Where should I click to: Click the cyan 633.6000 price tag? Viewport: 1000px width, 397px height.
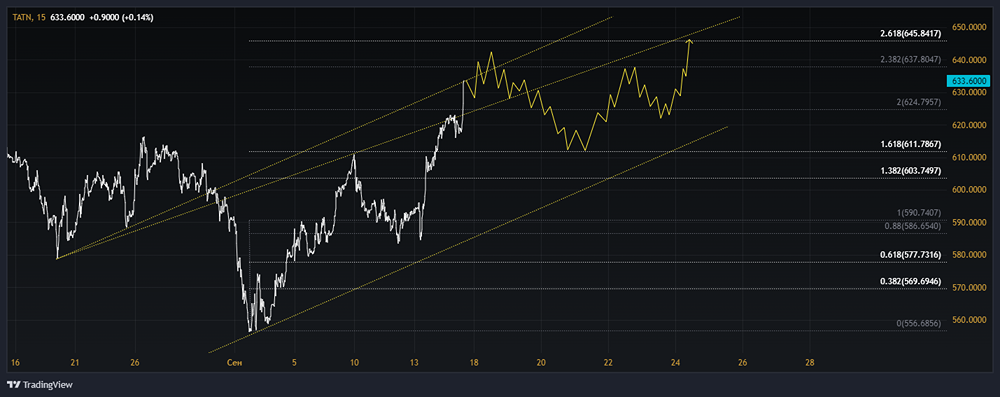[x=969, y=81]
